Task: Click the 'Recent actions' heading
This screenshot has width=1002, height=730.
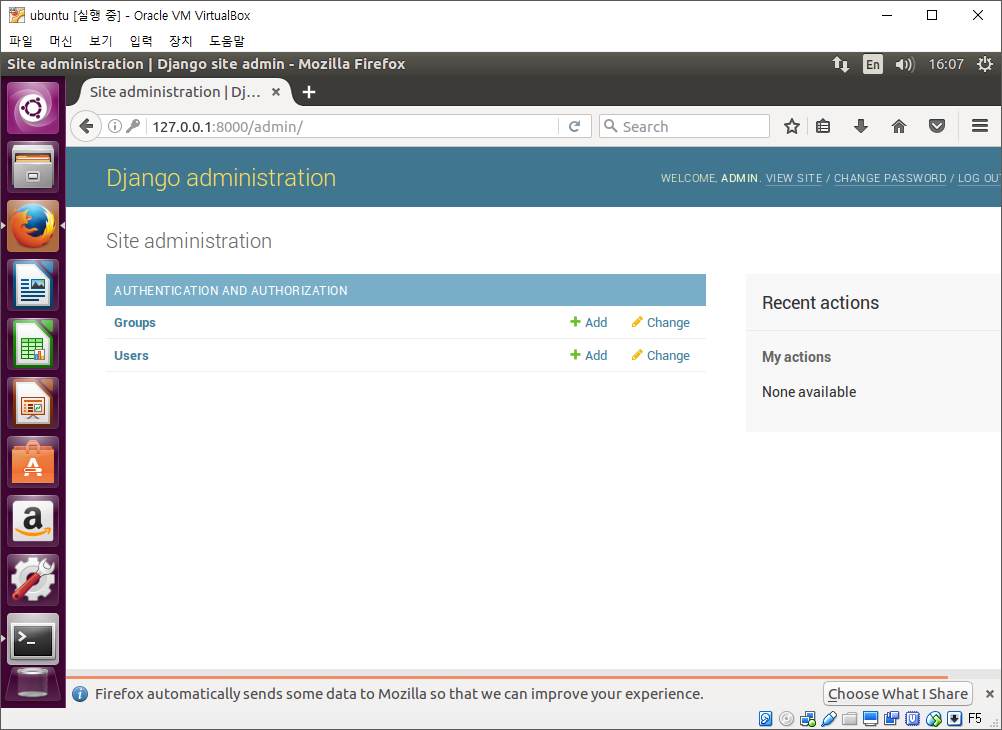Action: pyautogui.click(x=821, y=302)
